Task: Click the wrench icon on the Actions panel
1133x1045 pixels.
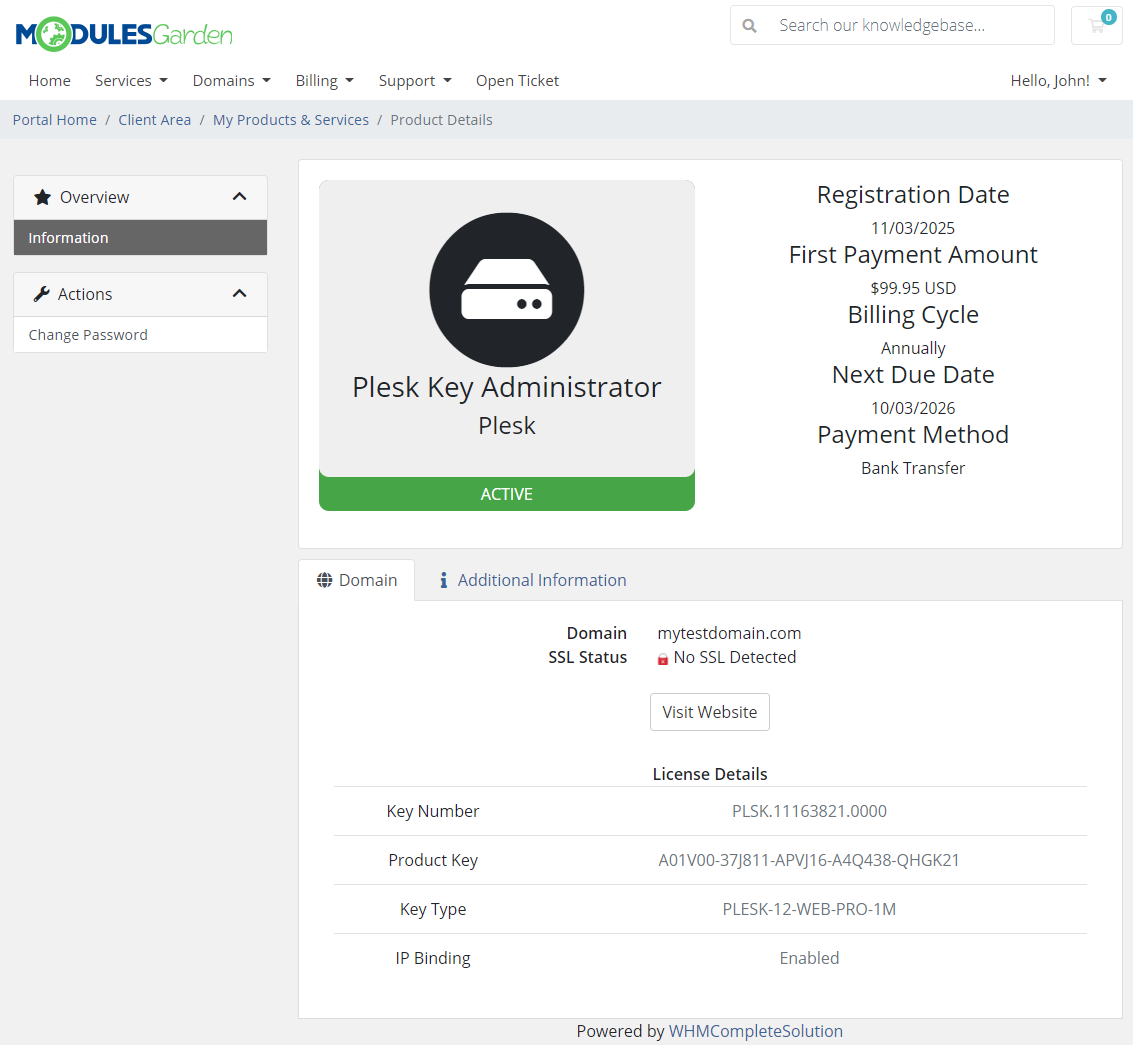Action: [42, 293]
